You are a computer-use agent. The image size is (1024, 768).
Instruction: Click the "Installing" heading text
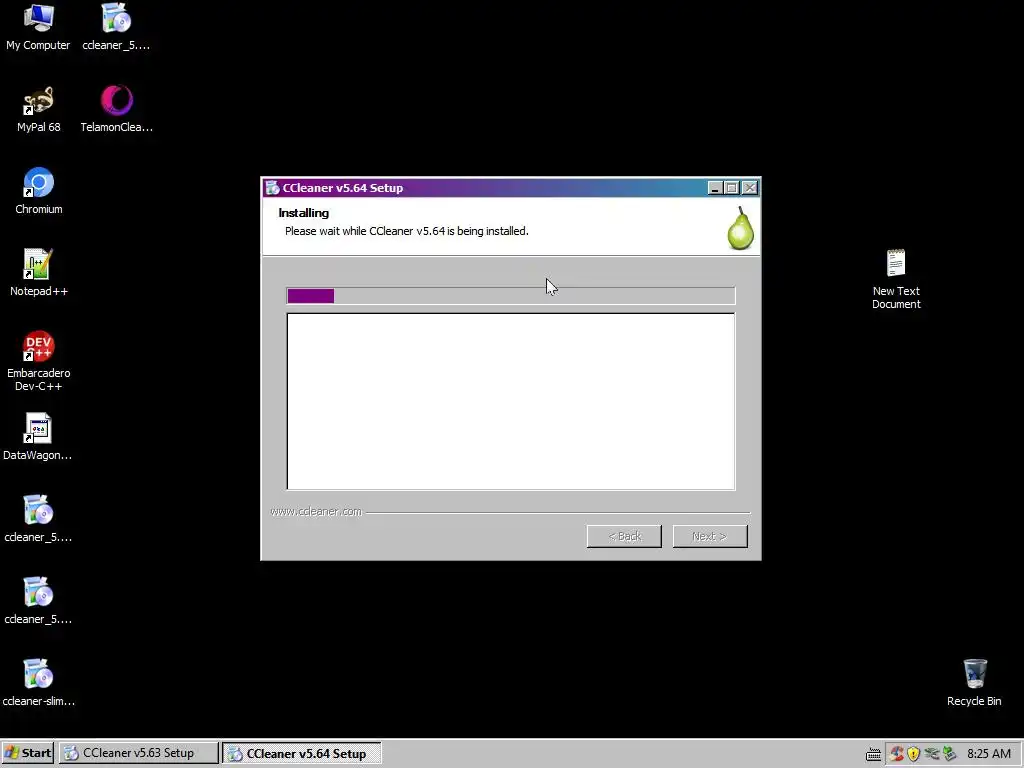[x=304, y=213]
